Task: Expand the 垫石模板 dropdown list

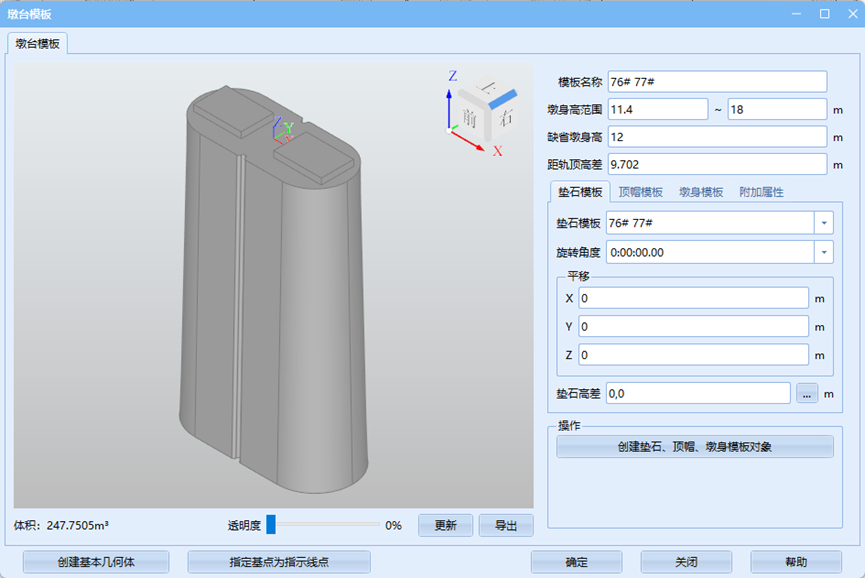Action: pyautogui.click(x=824, y=222)
